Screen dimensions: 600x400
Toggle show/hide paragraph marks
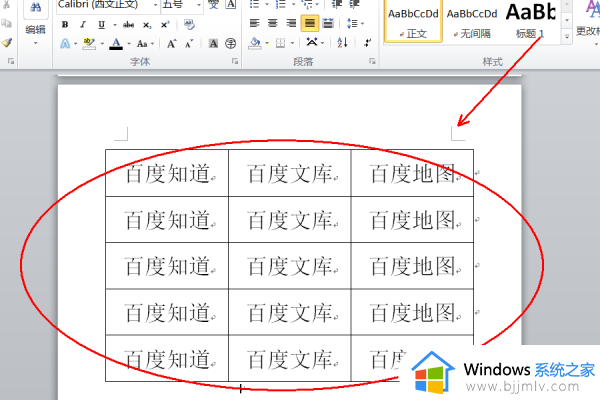coord(367,42)
